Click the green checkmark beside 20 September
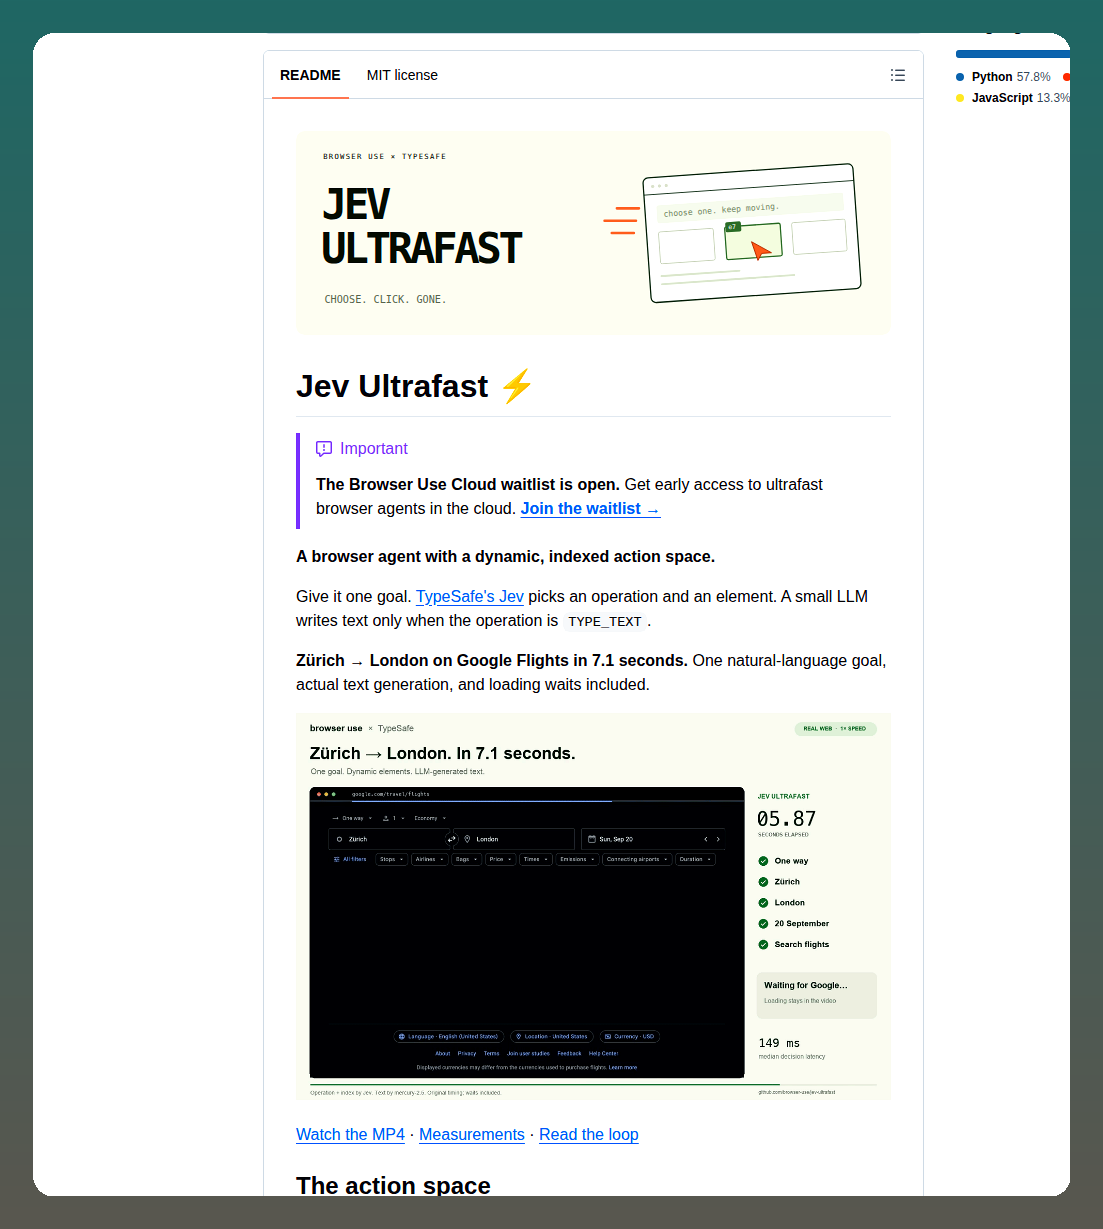1103x1229 pixels. point(763,924)
